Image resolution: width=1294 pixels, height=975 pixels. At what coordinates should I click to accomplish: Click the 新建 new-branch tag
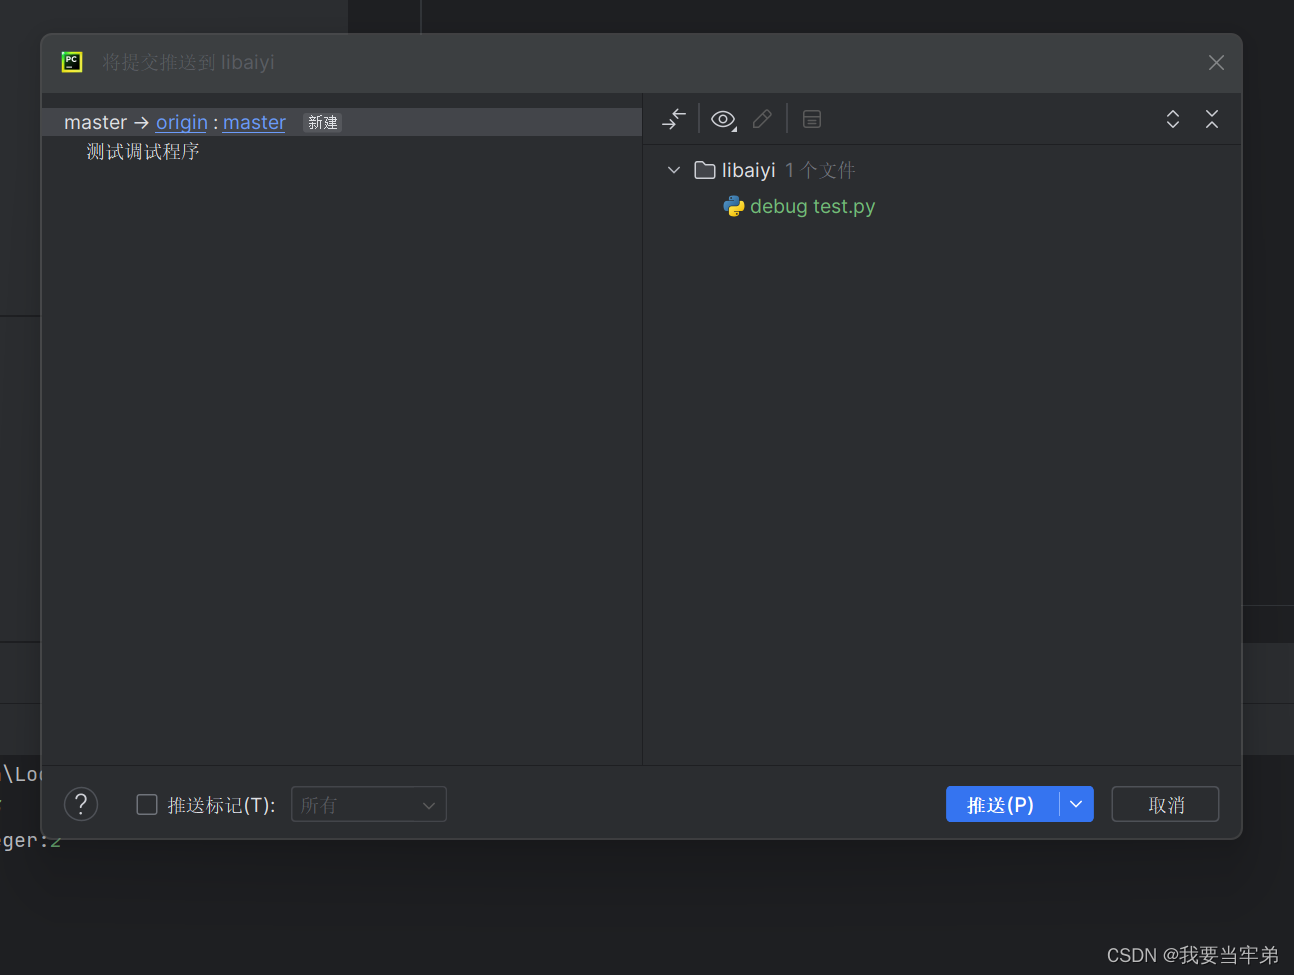[322, 122]
